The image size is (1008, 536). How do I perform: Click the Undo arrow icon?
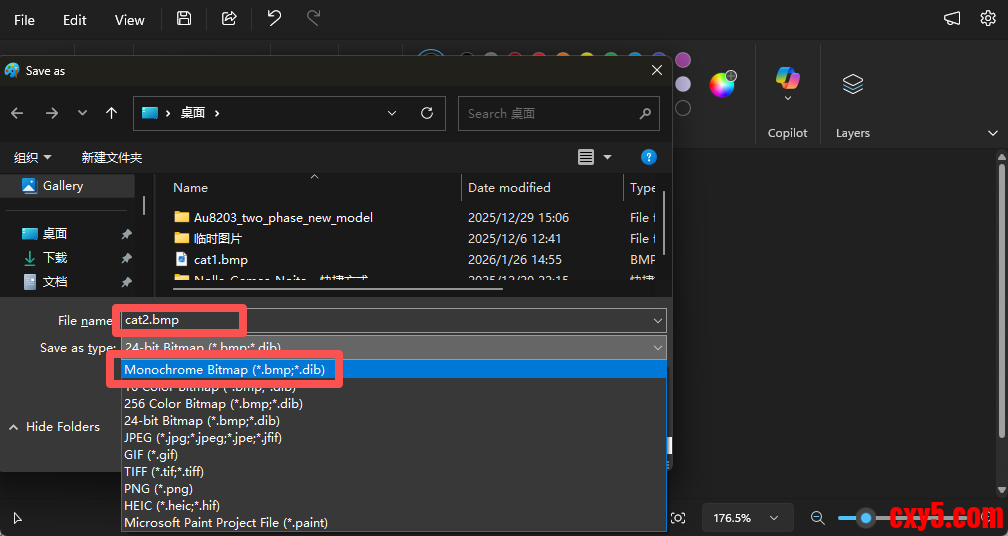[x=274, y=19]
